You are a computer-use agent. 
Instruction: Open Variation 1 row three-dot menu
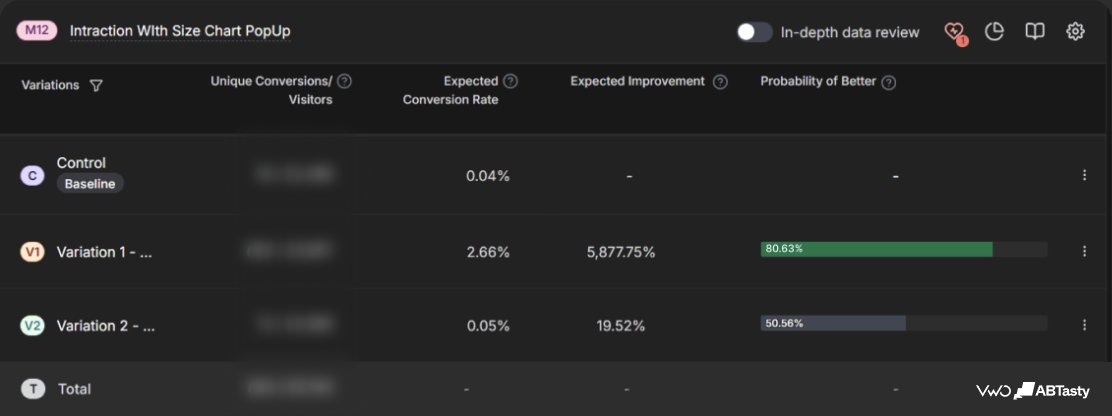(x=1084, y=251)
